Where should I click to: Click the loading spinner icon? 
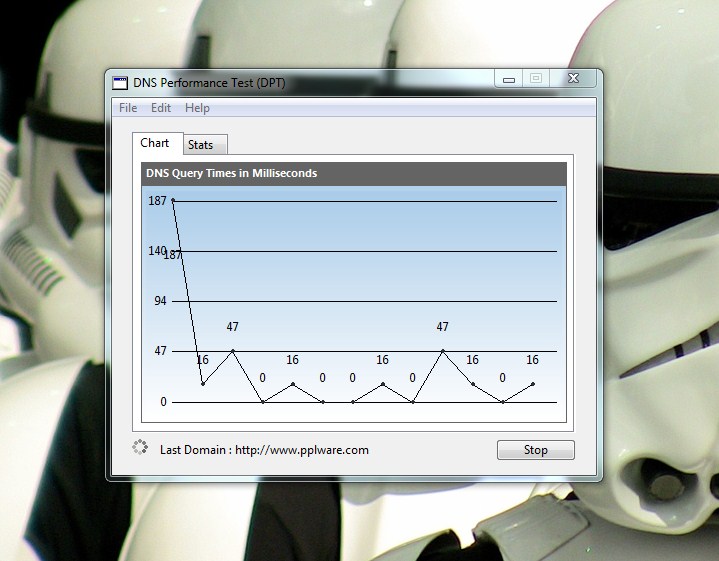[x=140, y=447]
